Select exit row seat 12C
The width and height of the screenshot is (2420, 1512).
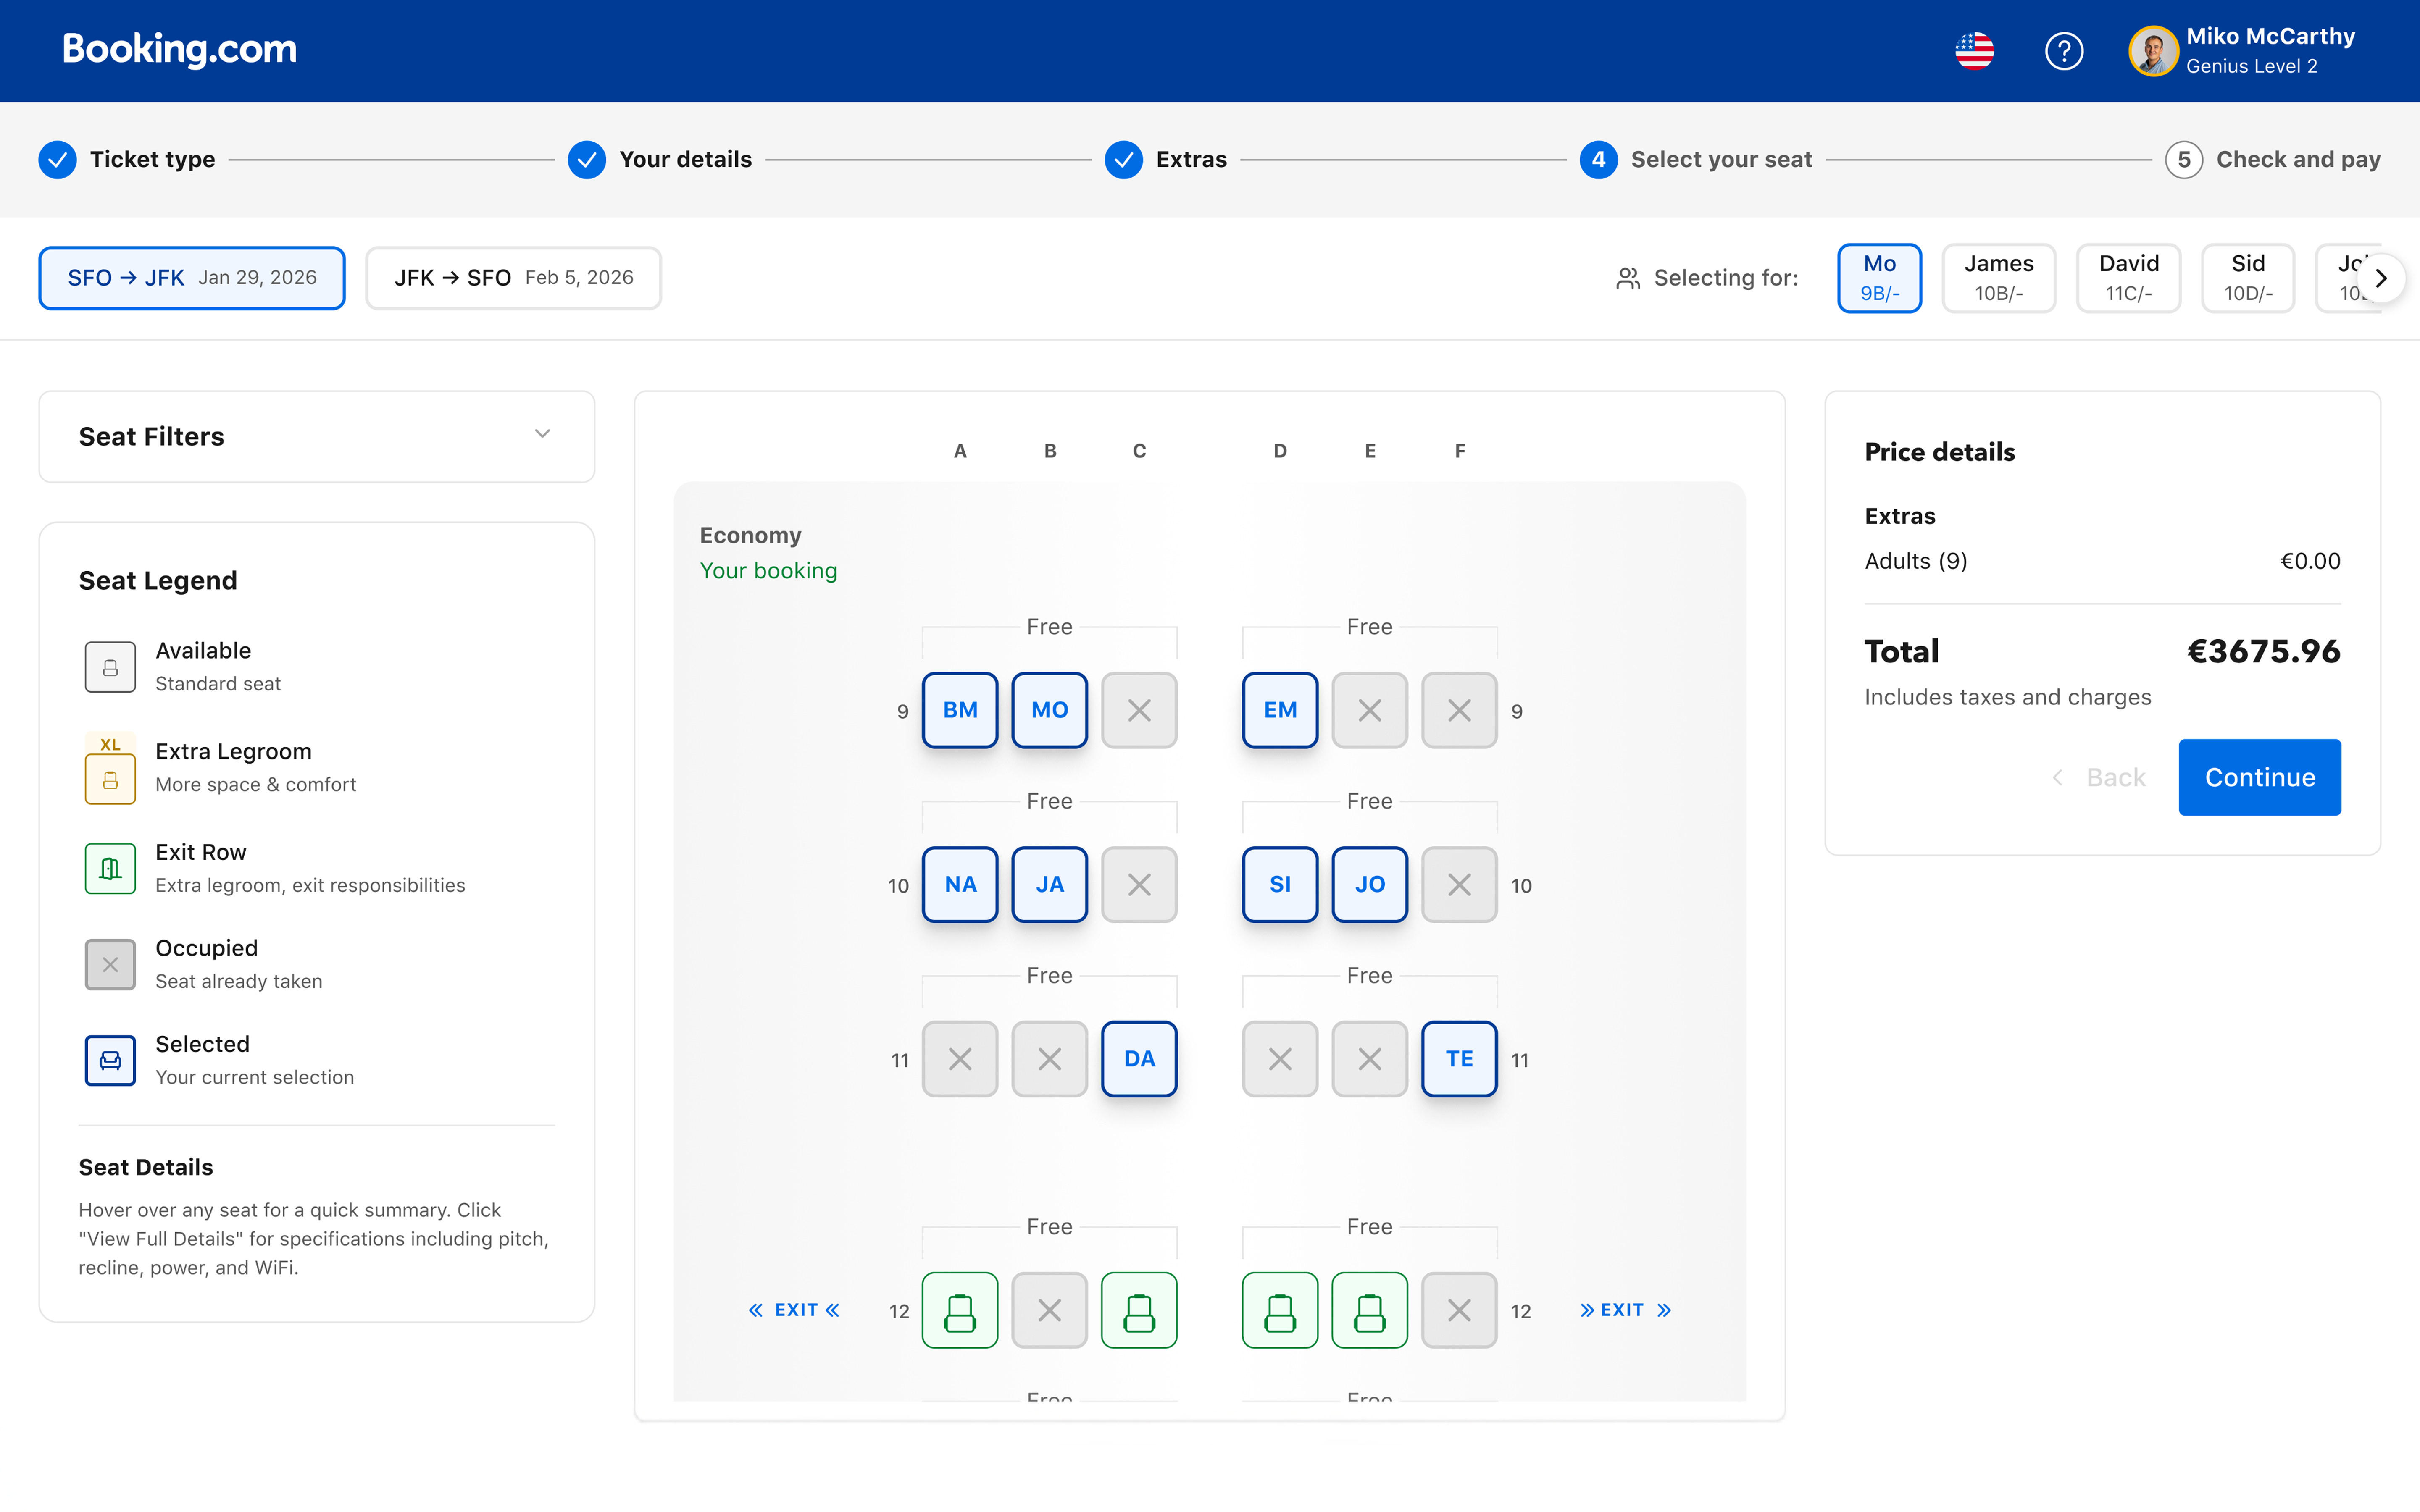point(1139,1310)
